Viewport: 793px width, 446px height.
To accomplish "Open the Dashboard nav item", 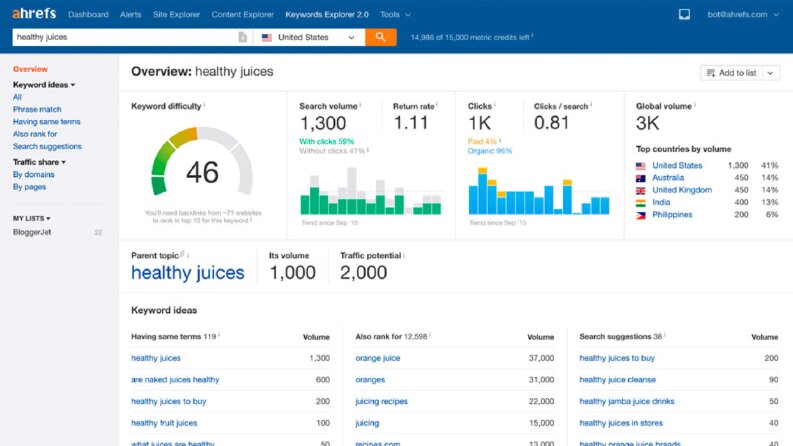I will [88, 15].
